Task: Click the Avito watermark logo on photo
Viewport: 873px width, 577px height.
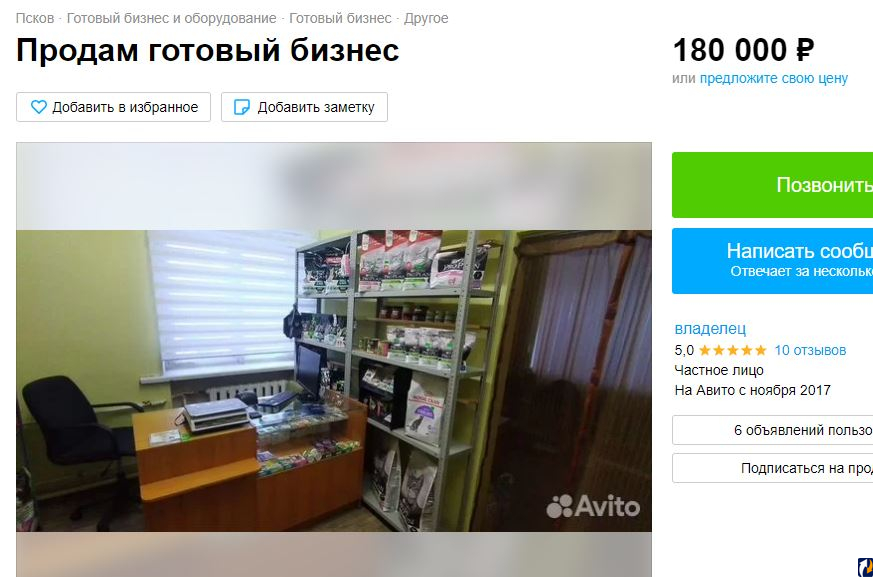Action: tap(593, 506)
